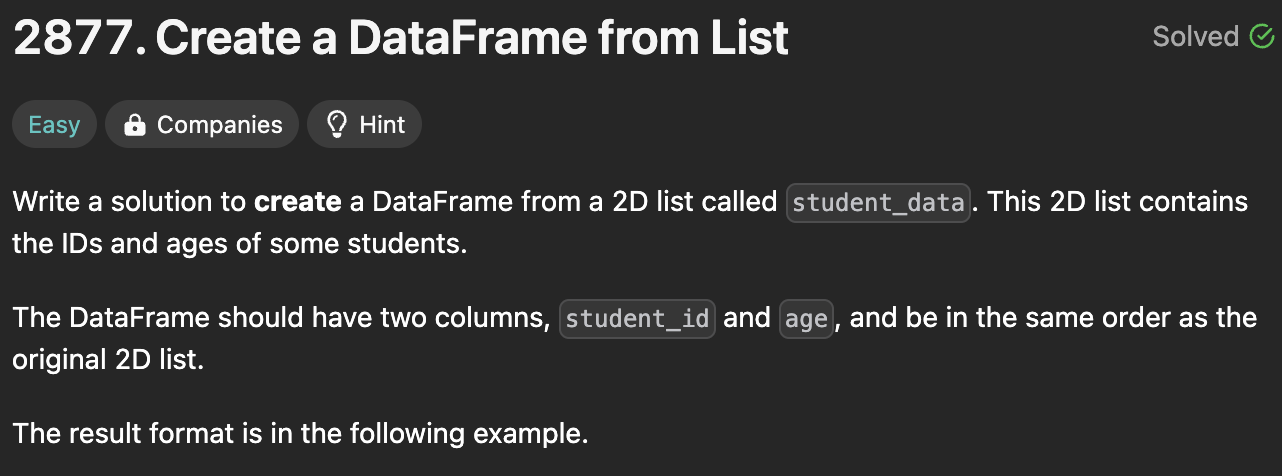
Task: Click the problem title heading
Action: pos(472,39)
